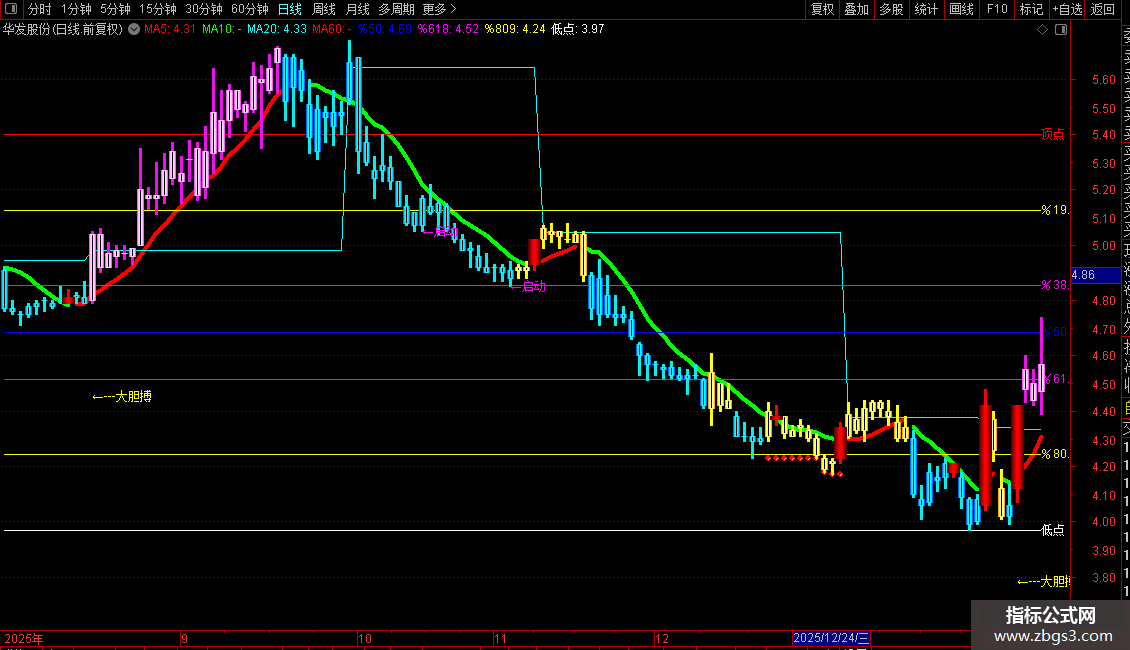The height and width of the screenshot is (650, 1130).
Task: Open the 复权 adjustment menu
Action: pyautogui.click(x=822, y=9)
